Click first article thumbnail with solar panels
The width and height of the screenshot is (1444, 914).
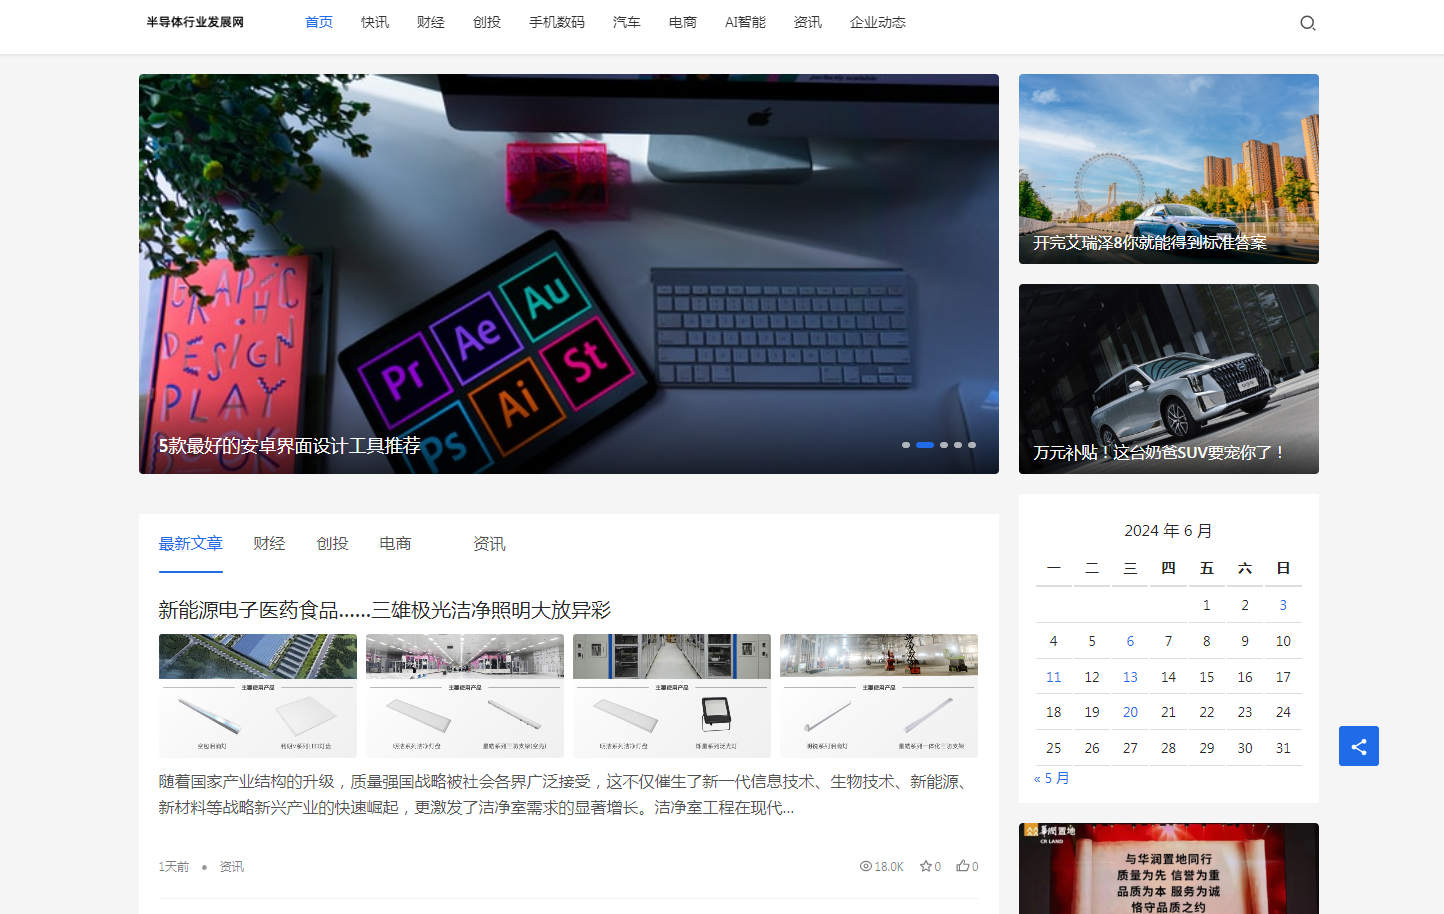[258, 696]
